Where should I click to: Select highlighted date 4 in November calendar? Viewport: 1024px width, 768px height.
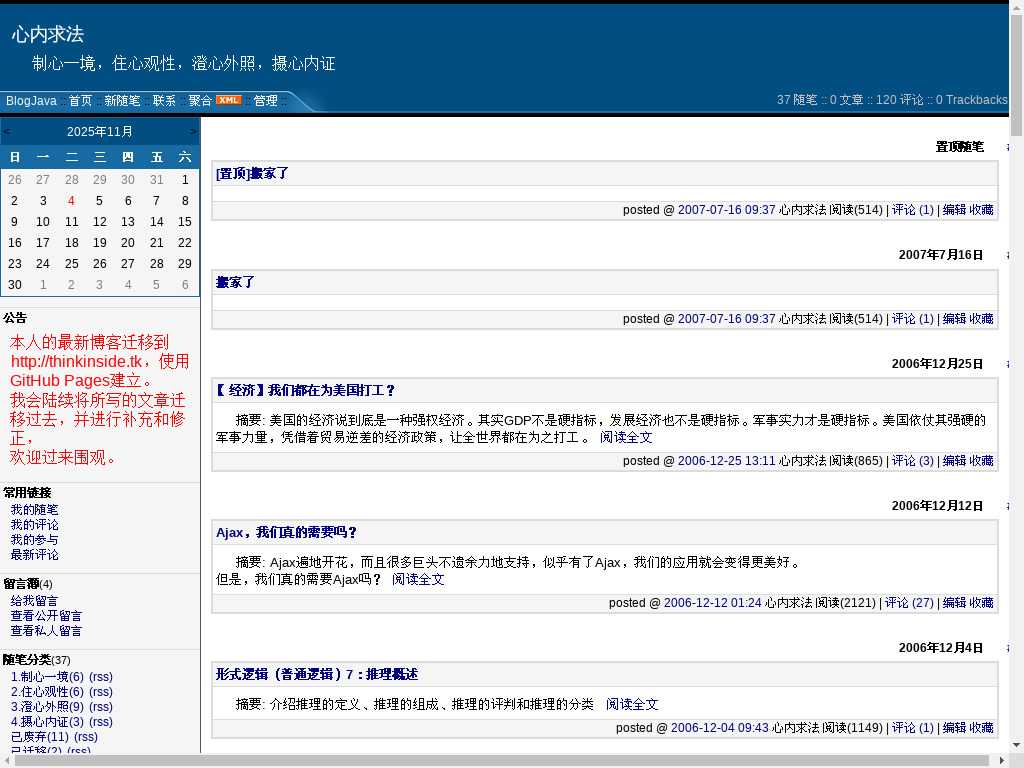(71, 201)
